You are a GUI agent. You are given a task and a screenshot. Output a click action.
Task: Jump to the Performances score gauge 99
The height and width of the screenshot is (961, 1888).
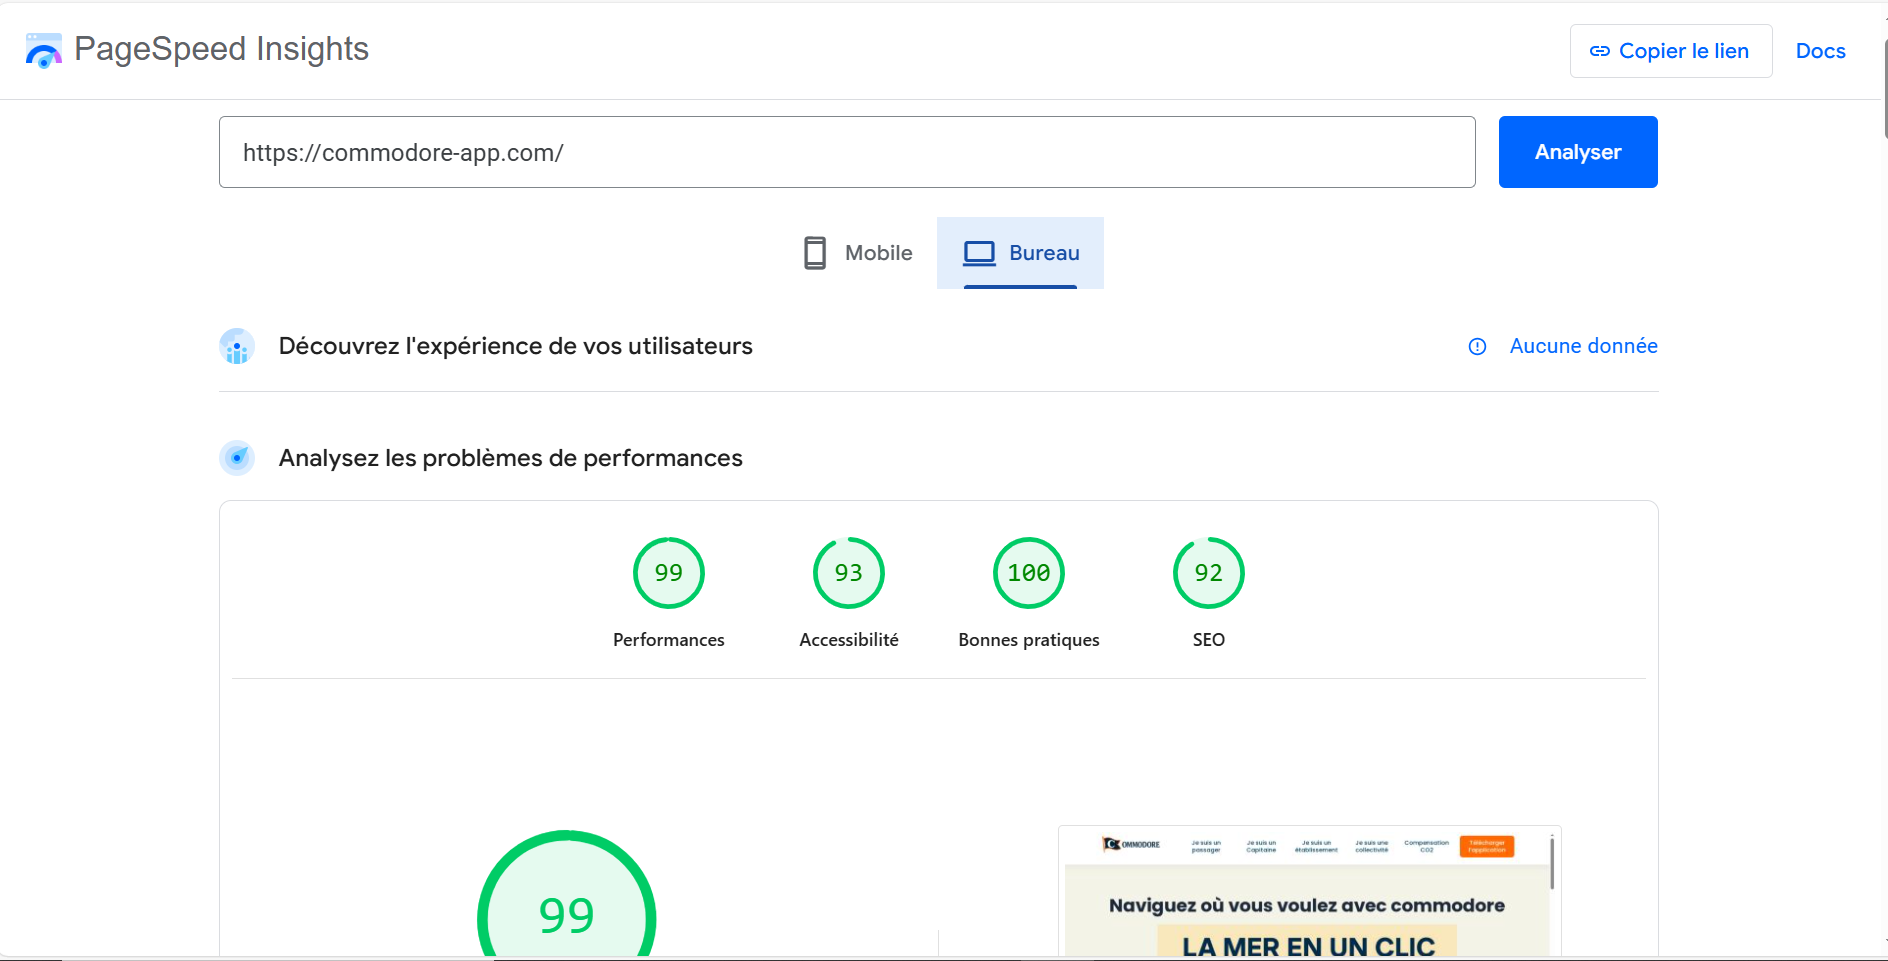click(668, 573)
